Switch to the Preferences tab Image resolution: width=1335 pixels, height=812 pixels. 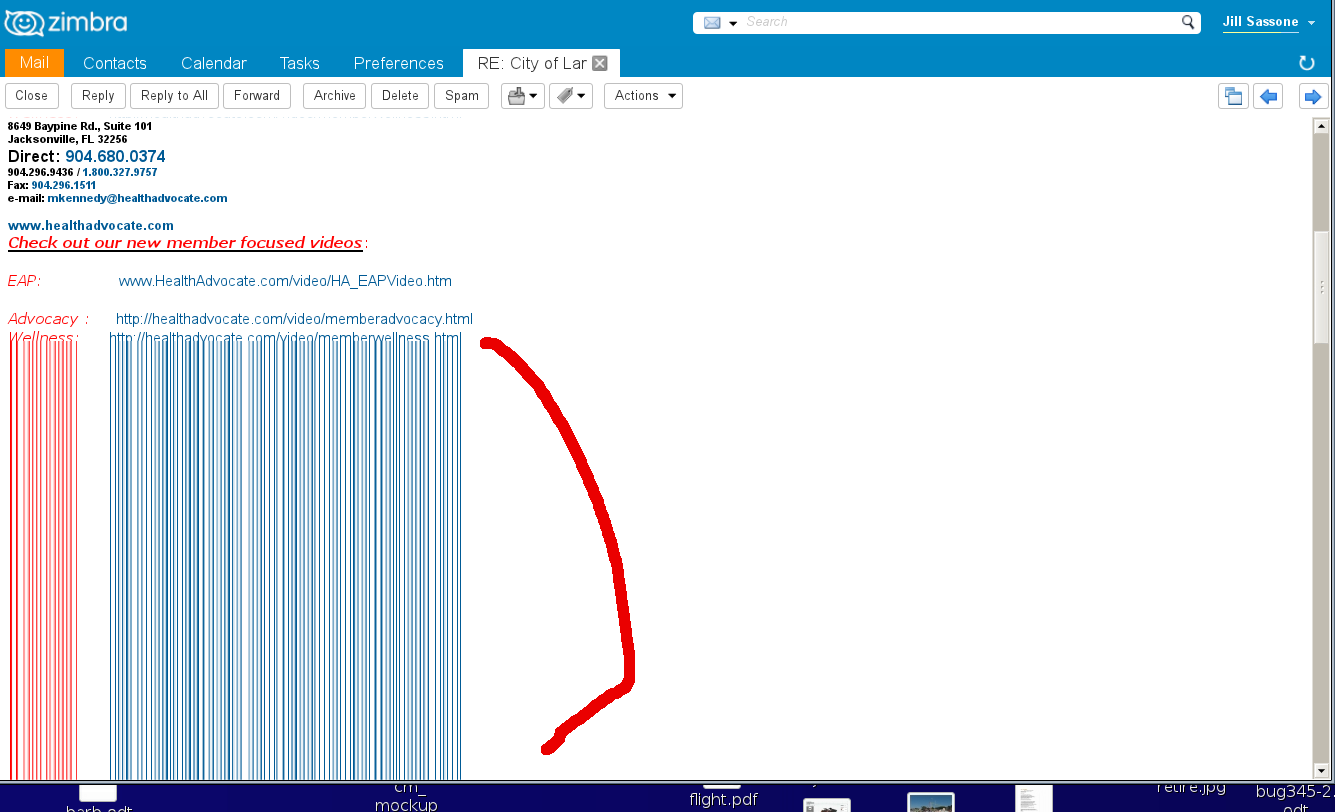click(x=399, y=63)
